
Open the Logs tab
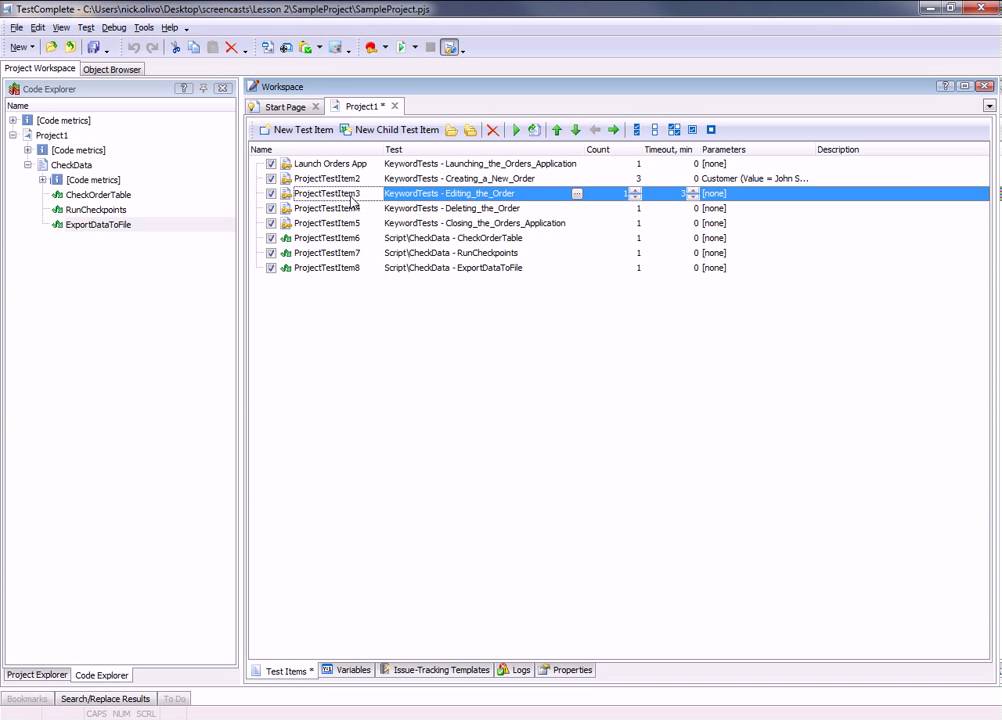click(514, 670)
